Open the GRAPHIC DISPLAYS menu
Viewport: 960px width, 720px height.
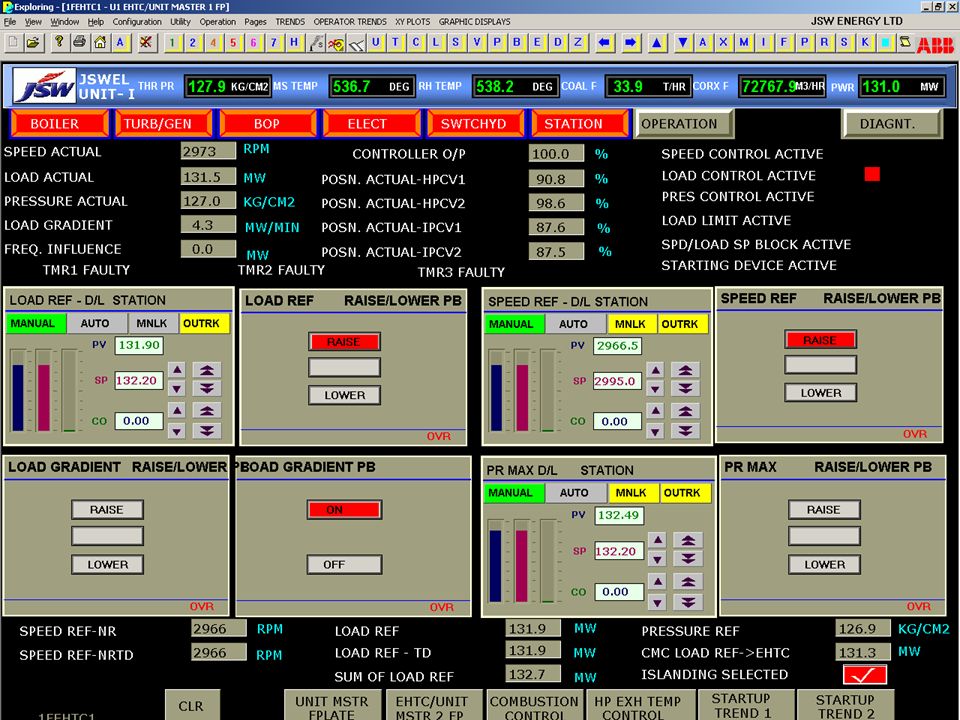[x=474, y=22]
